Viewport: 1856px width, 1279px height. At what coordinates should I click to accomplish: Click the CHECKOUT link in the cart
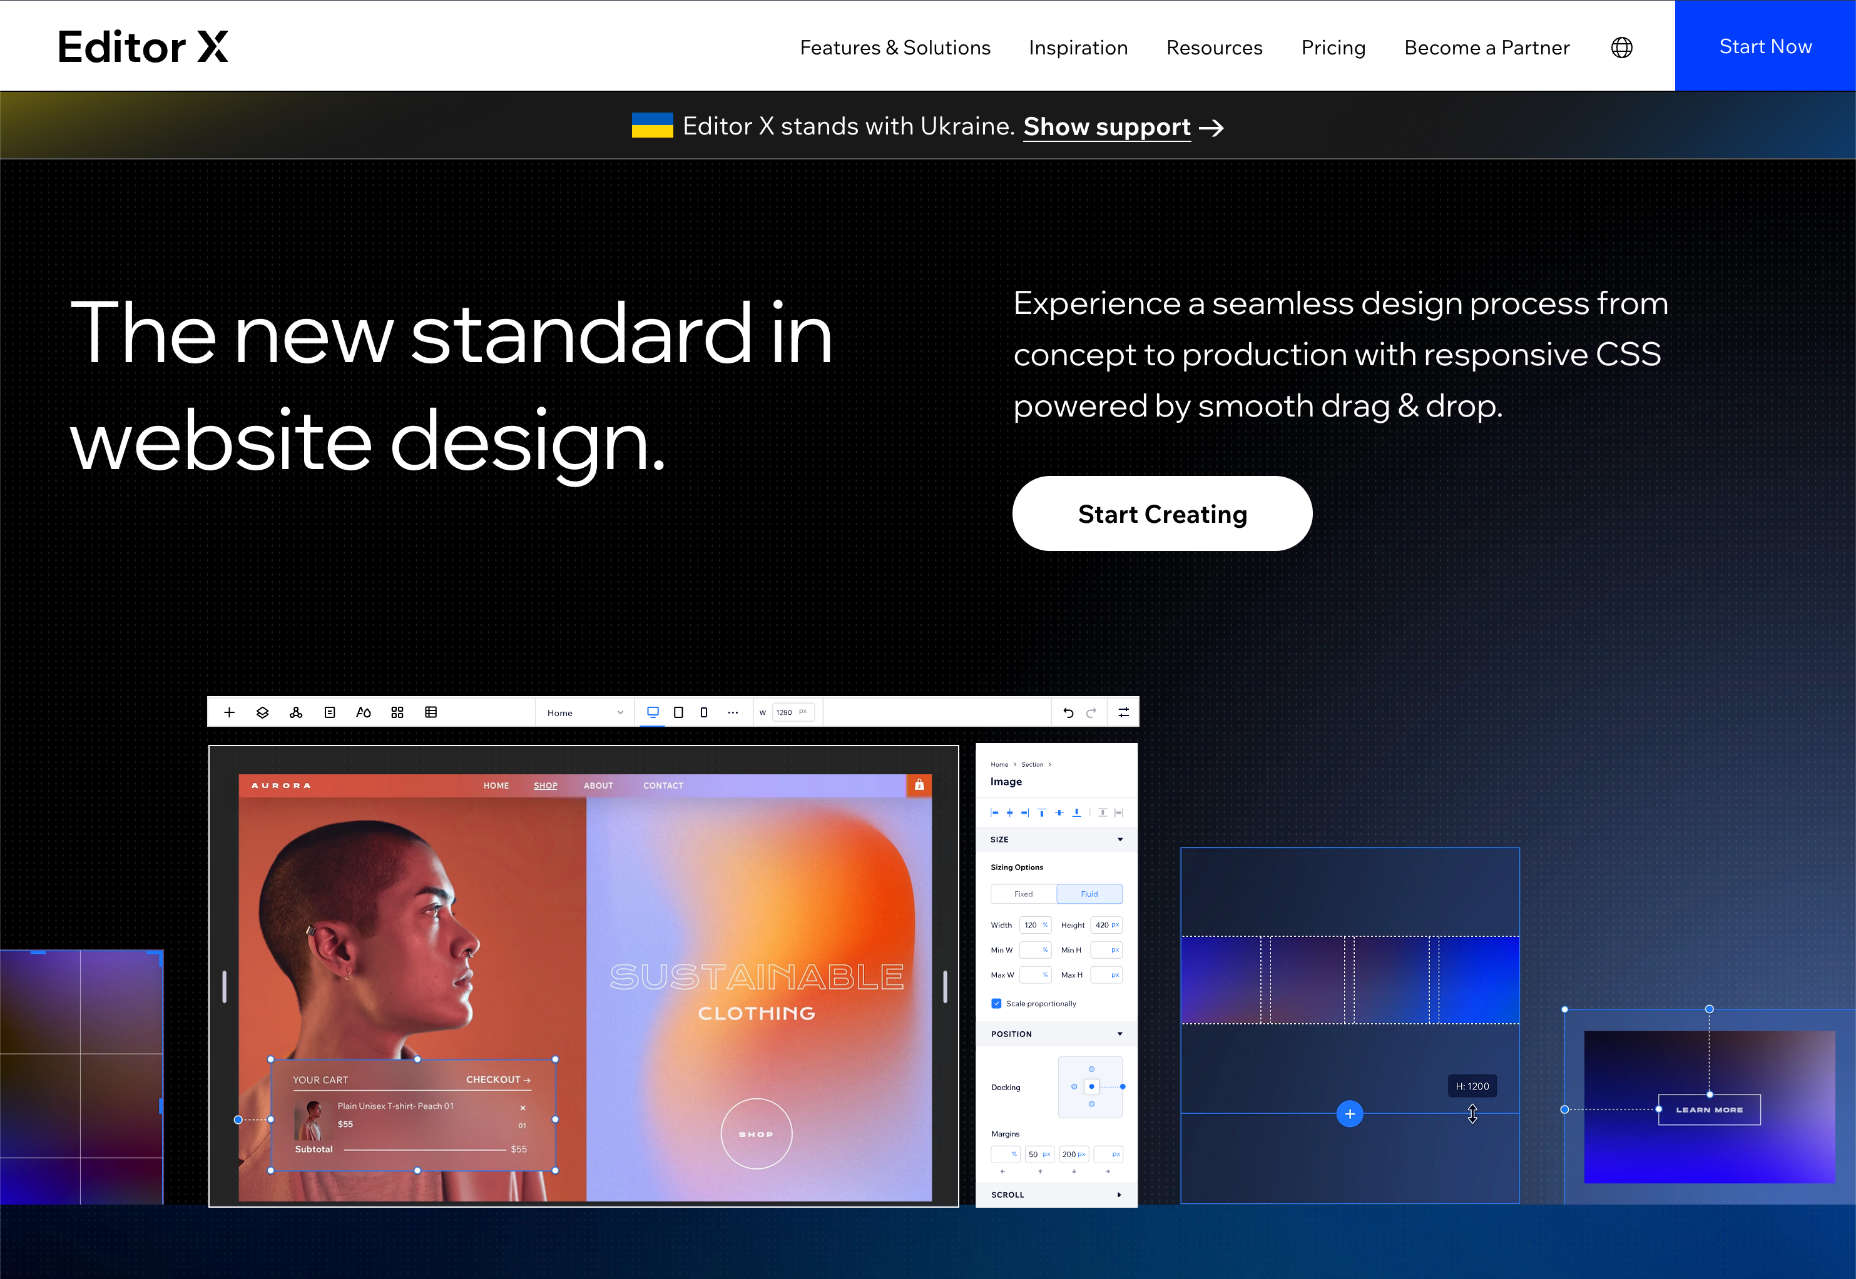498,1080
